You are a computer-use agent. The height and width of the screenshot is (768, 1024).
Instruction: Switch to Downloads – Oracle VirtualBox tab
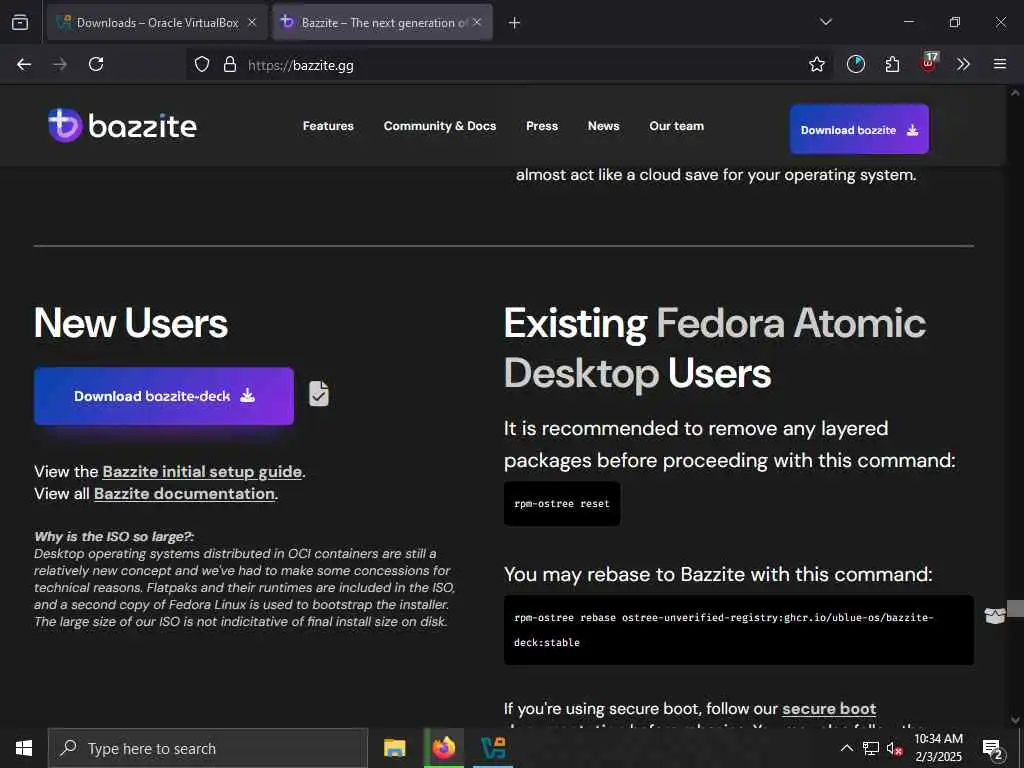point(157,22)
